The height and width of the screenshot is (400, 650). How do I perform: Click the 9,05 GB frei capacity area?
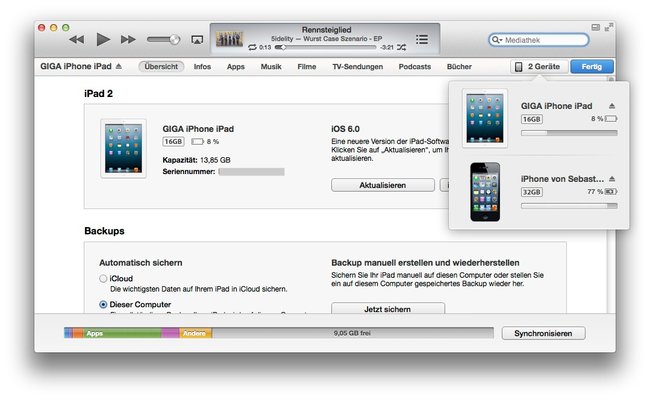tap(352, 333)
